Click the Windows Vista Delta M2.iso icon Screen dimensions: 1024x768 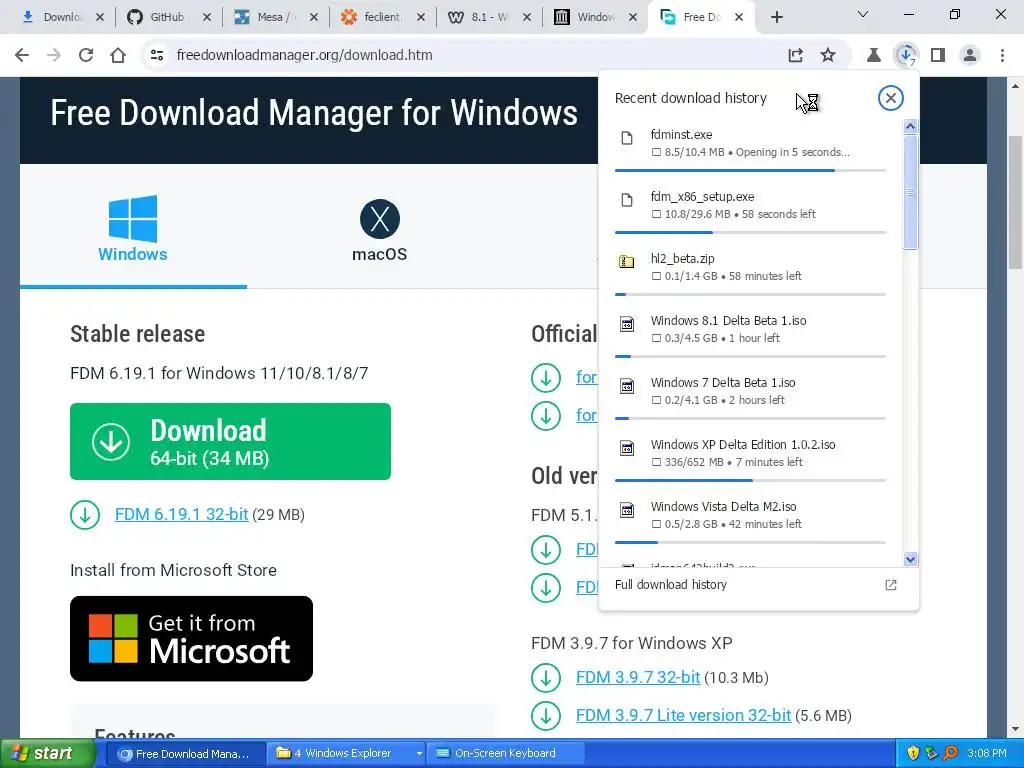pos(627,510)
